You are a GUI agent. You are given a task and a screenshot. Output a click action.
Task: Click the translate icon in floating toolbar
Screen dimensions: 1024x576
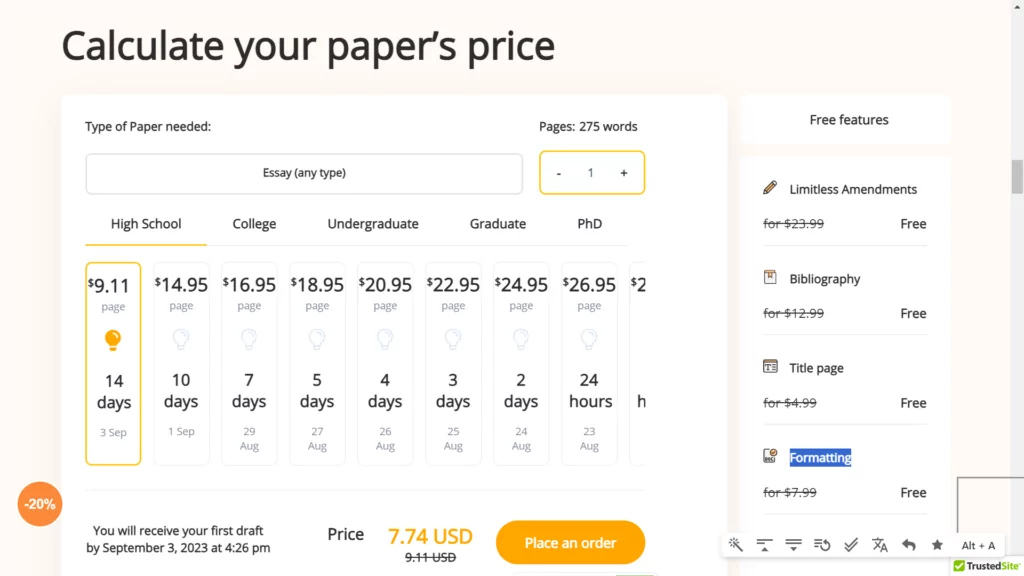(880, 545)
